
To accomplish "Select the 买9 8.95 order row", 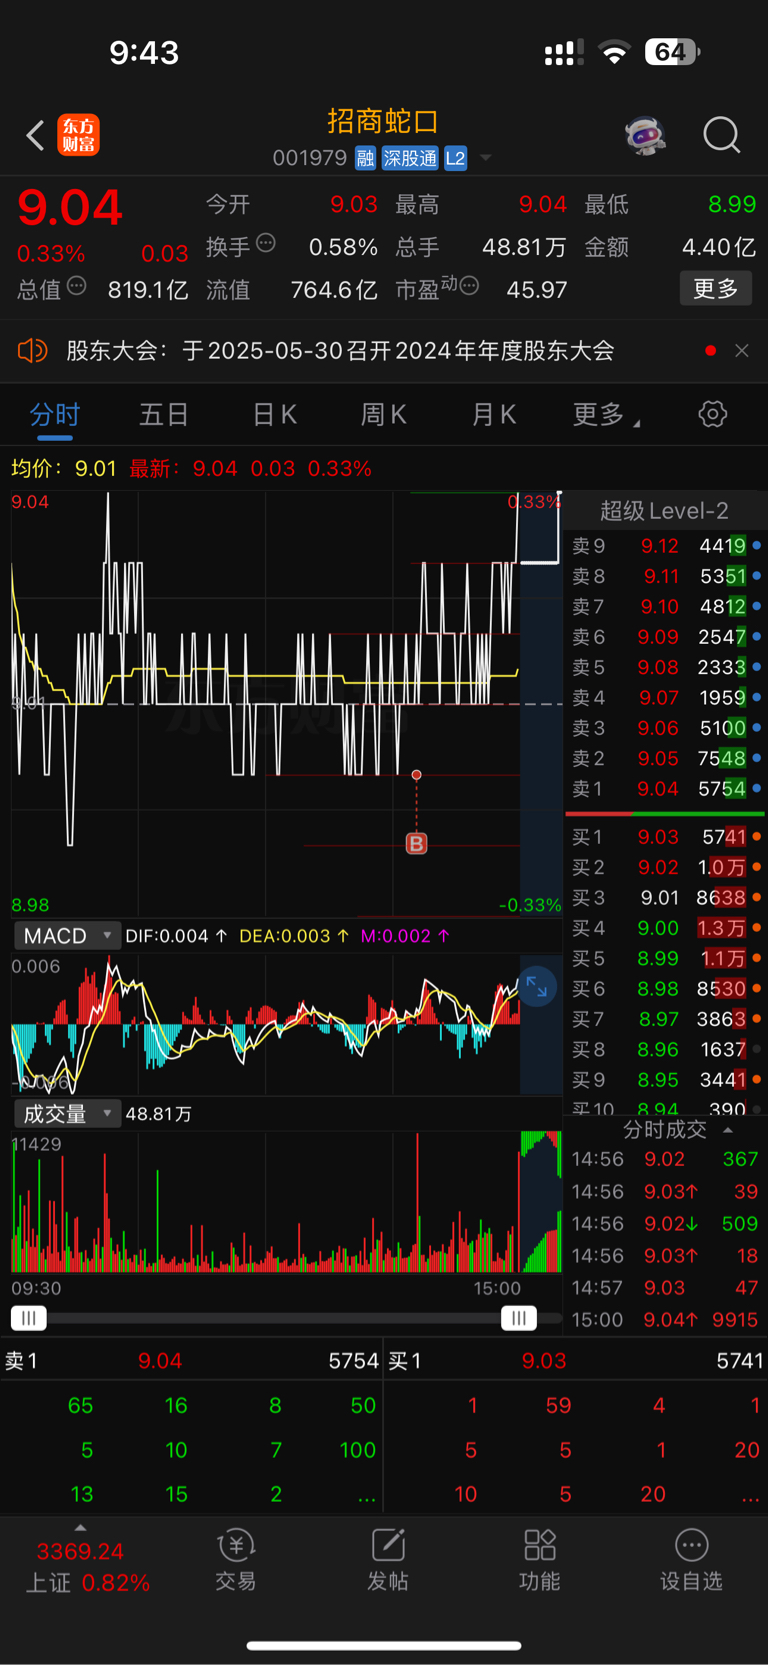I will pos(666,1080).
